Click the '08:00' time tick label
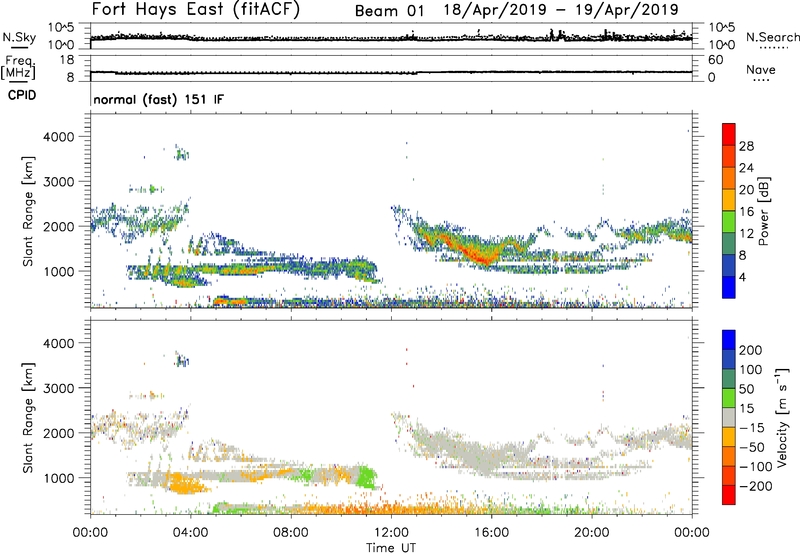 (291, 533)
